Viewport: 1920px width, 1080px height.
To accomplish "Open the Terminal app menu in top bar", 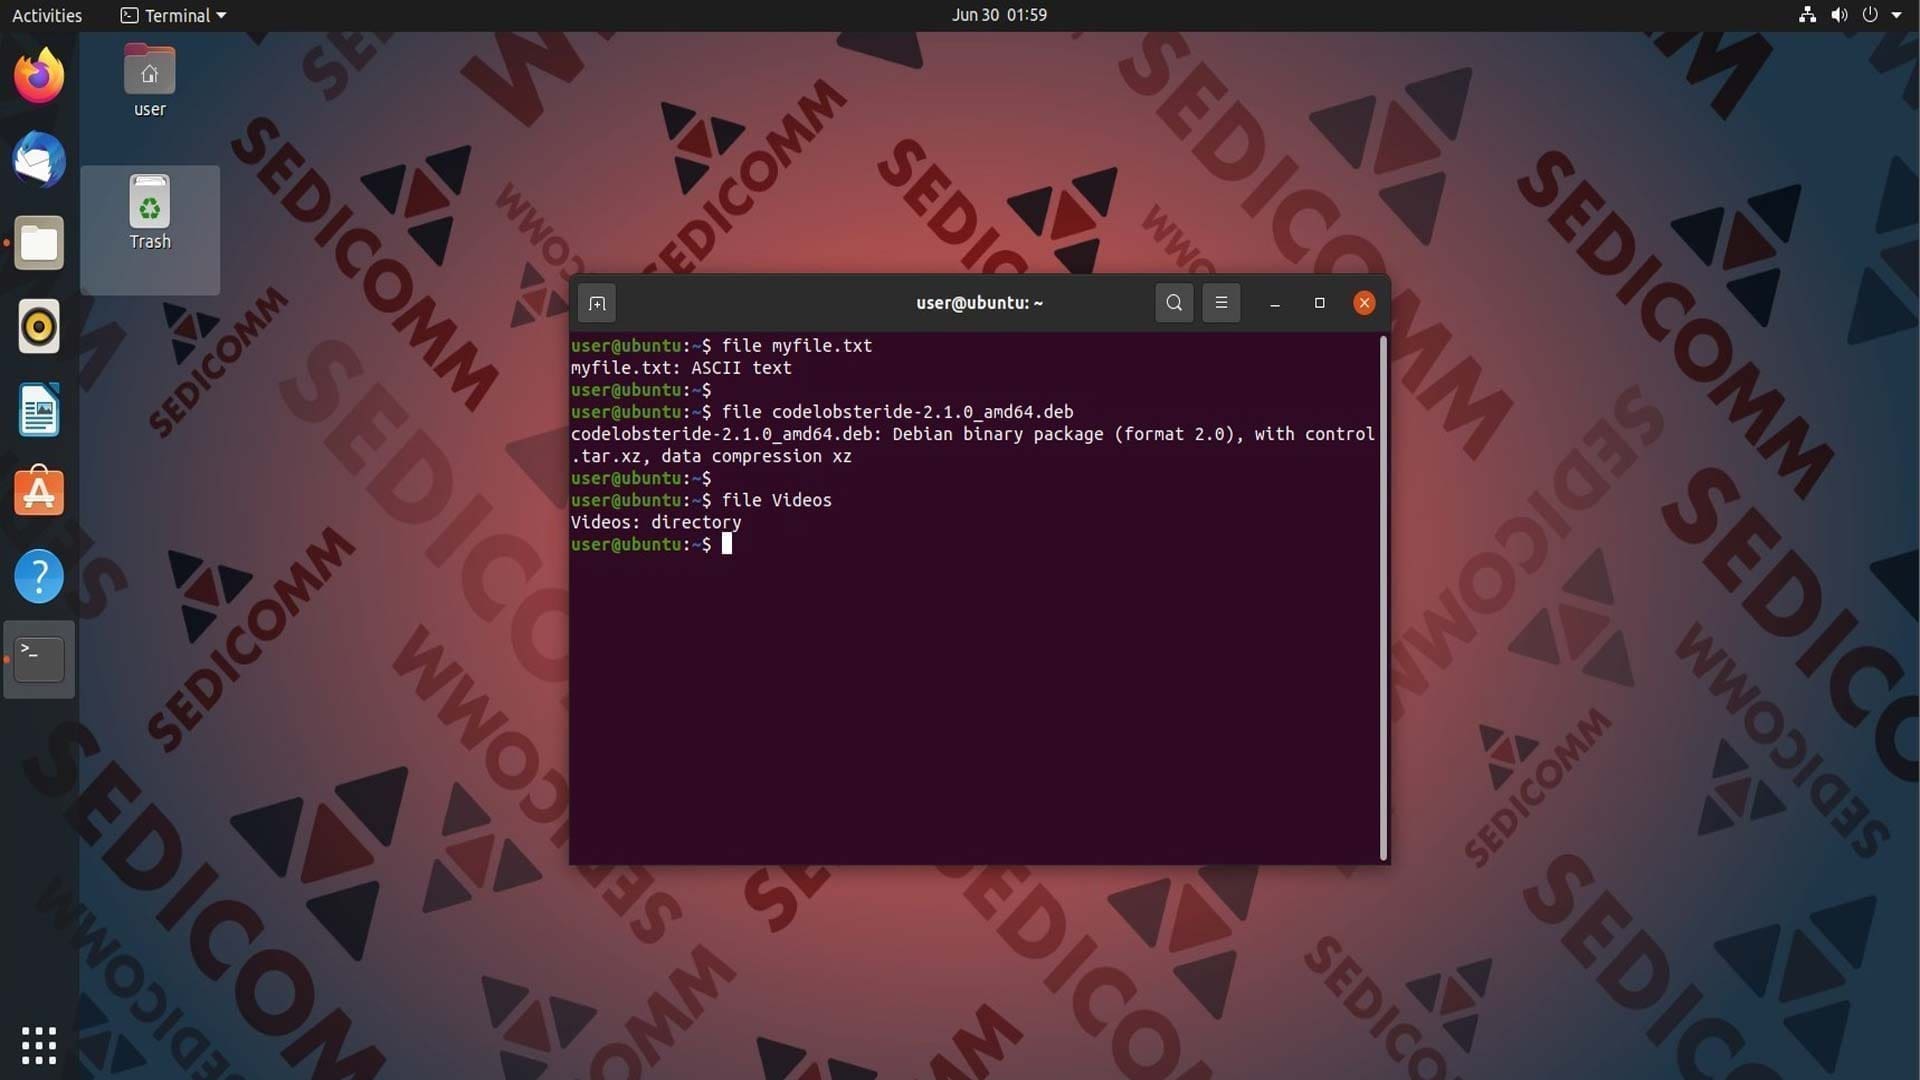I will coord(174,15).
